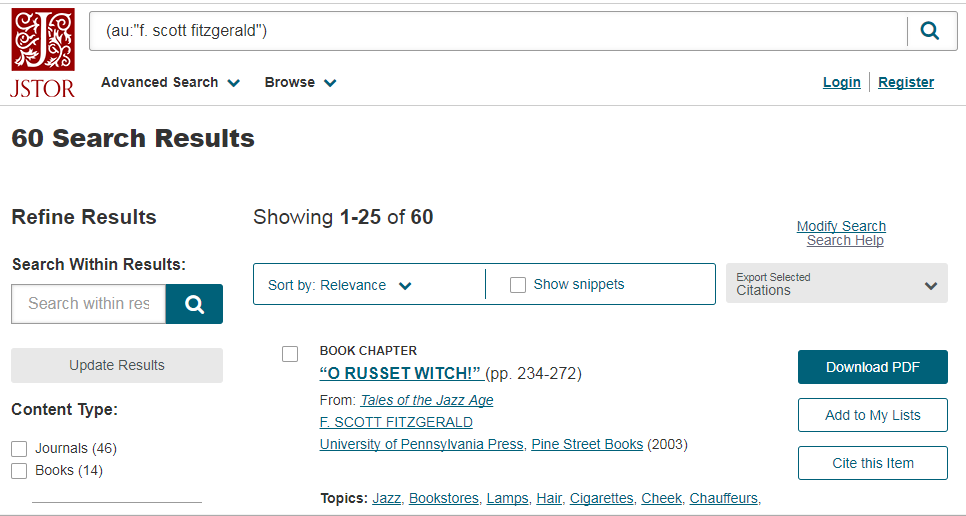The height and width of the screenshot is (516, 966).
Task: Select the "O Russet Witch!" result checkbox
Action: pyautogui.click(x=290, y=354)
